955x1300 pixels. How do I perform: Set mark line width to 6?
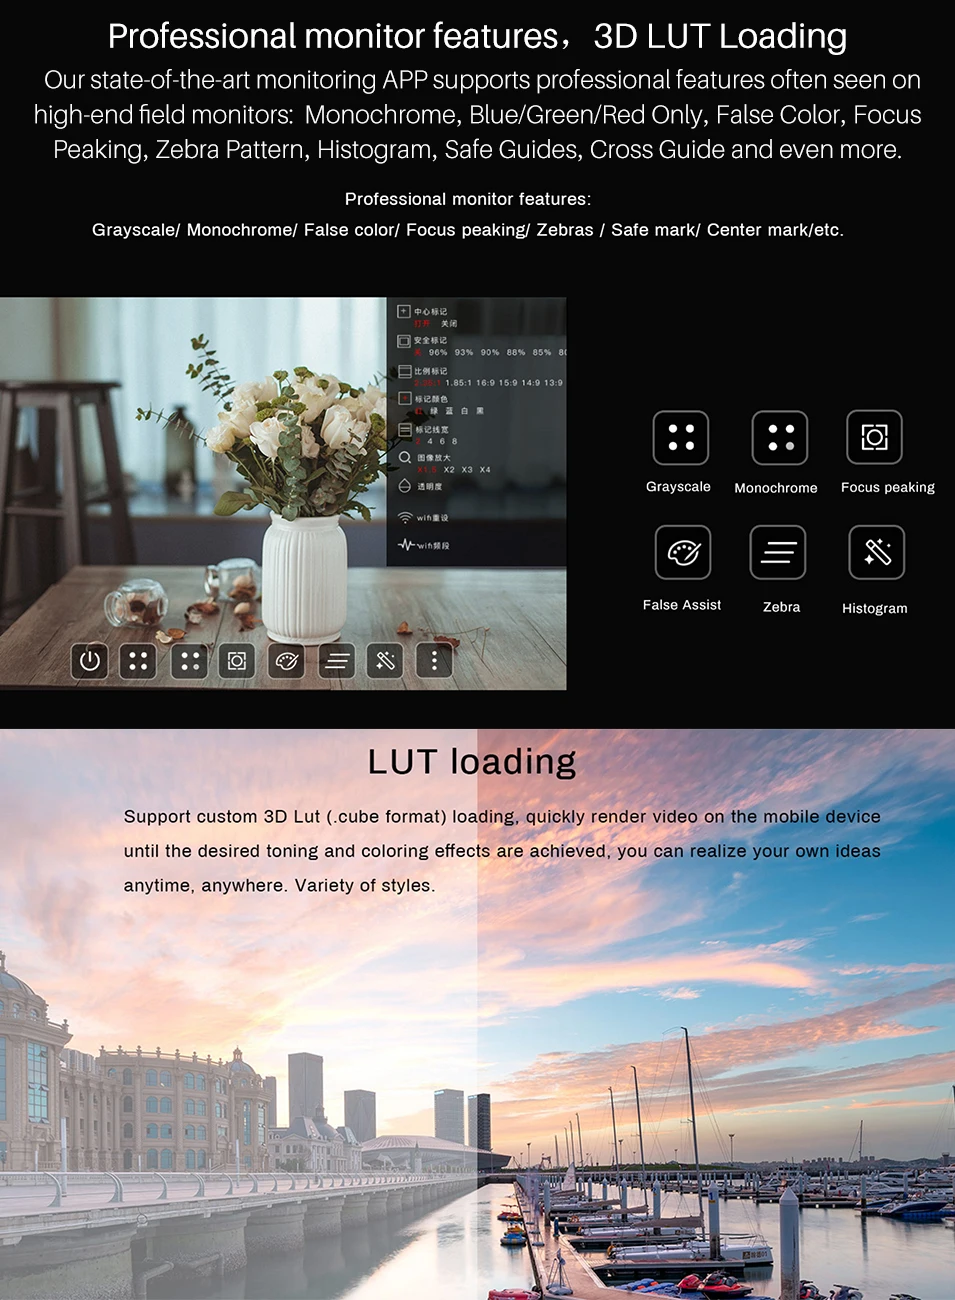pyautogui.click(x=442, y=441)
